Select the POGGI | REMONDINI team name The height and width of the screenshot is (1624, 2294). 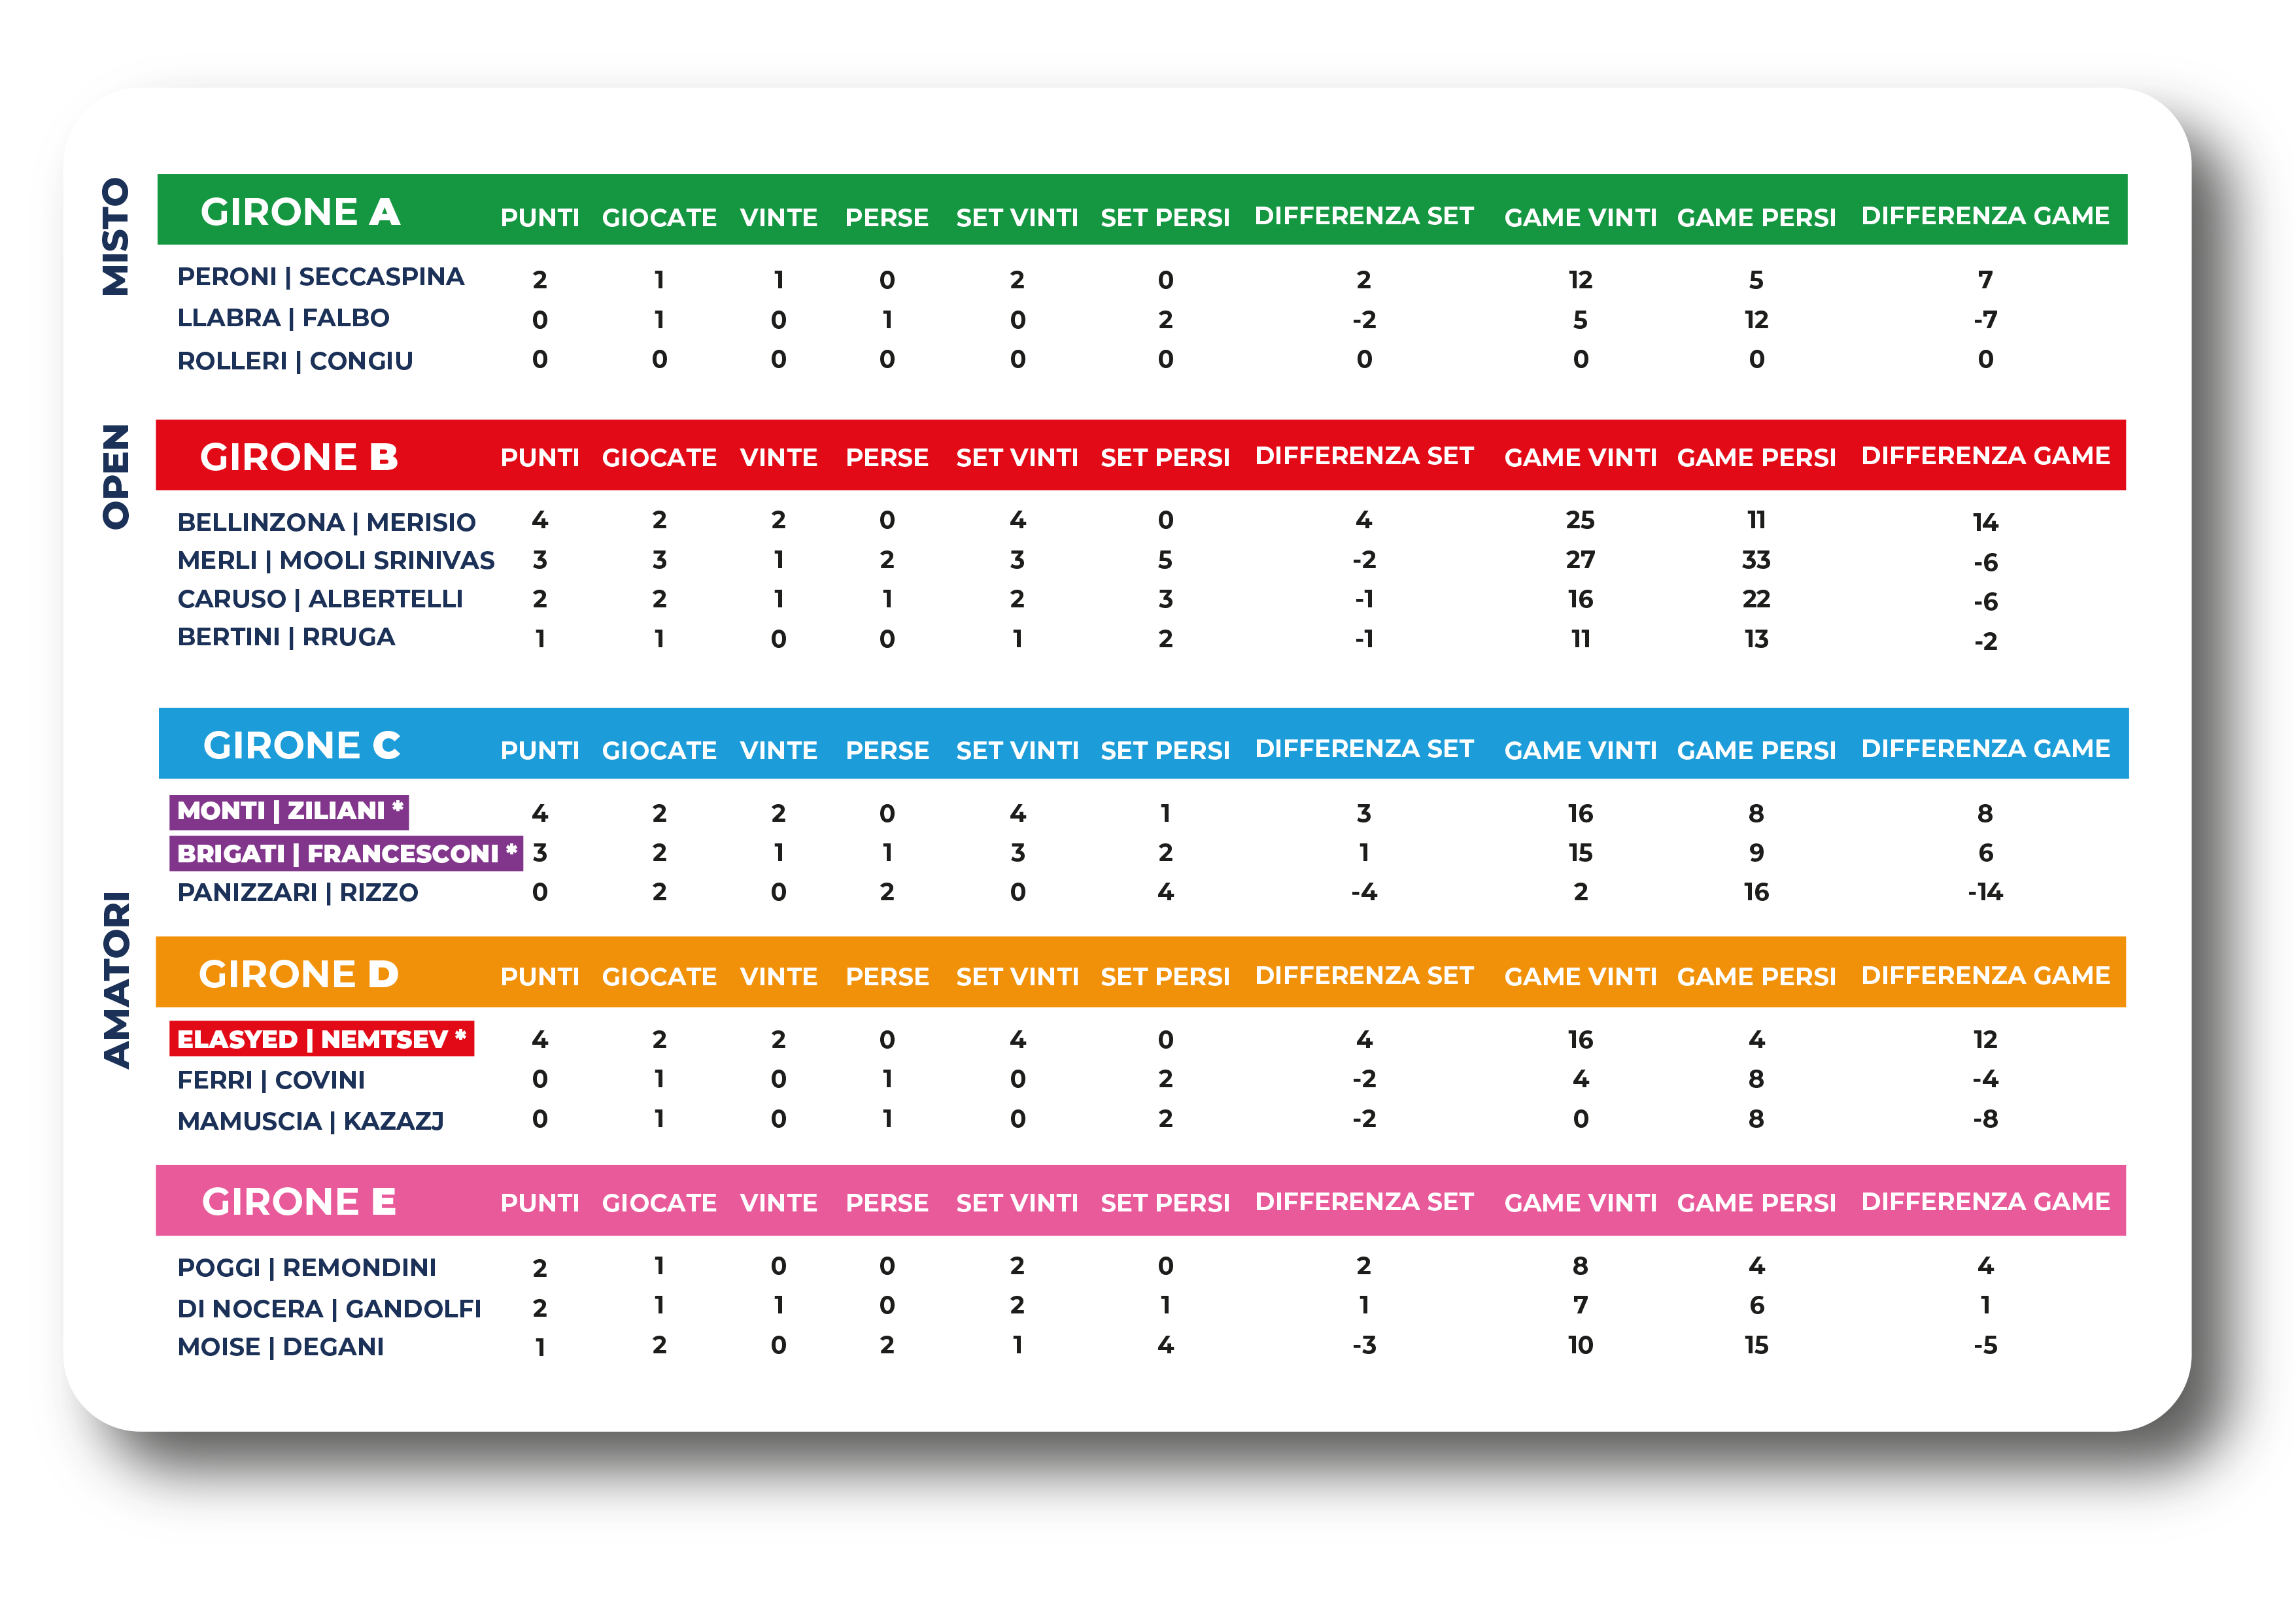(307, 1267)
